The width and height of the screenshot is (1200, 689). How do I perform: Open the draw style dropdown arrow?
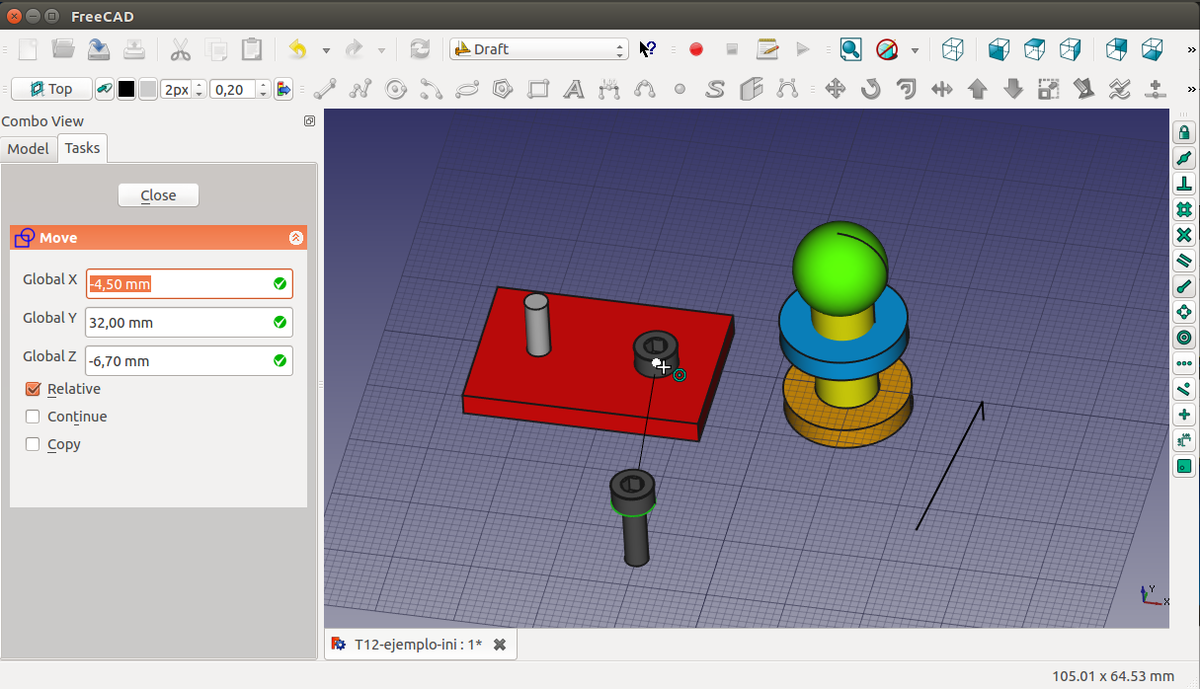click(914, 50)
